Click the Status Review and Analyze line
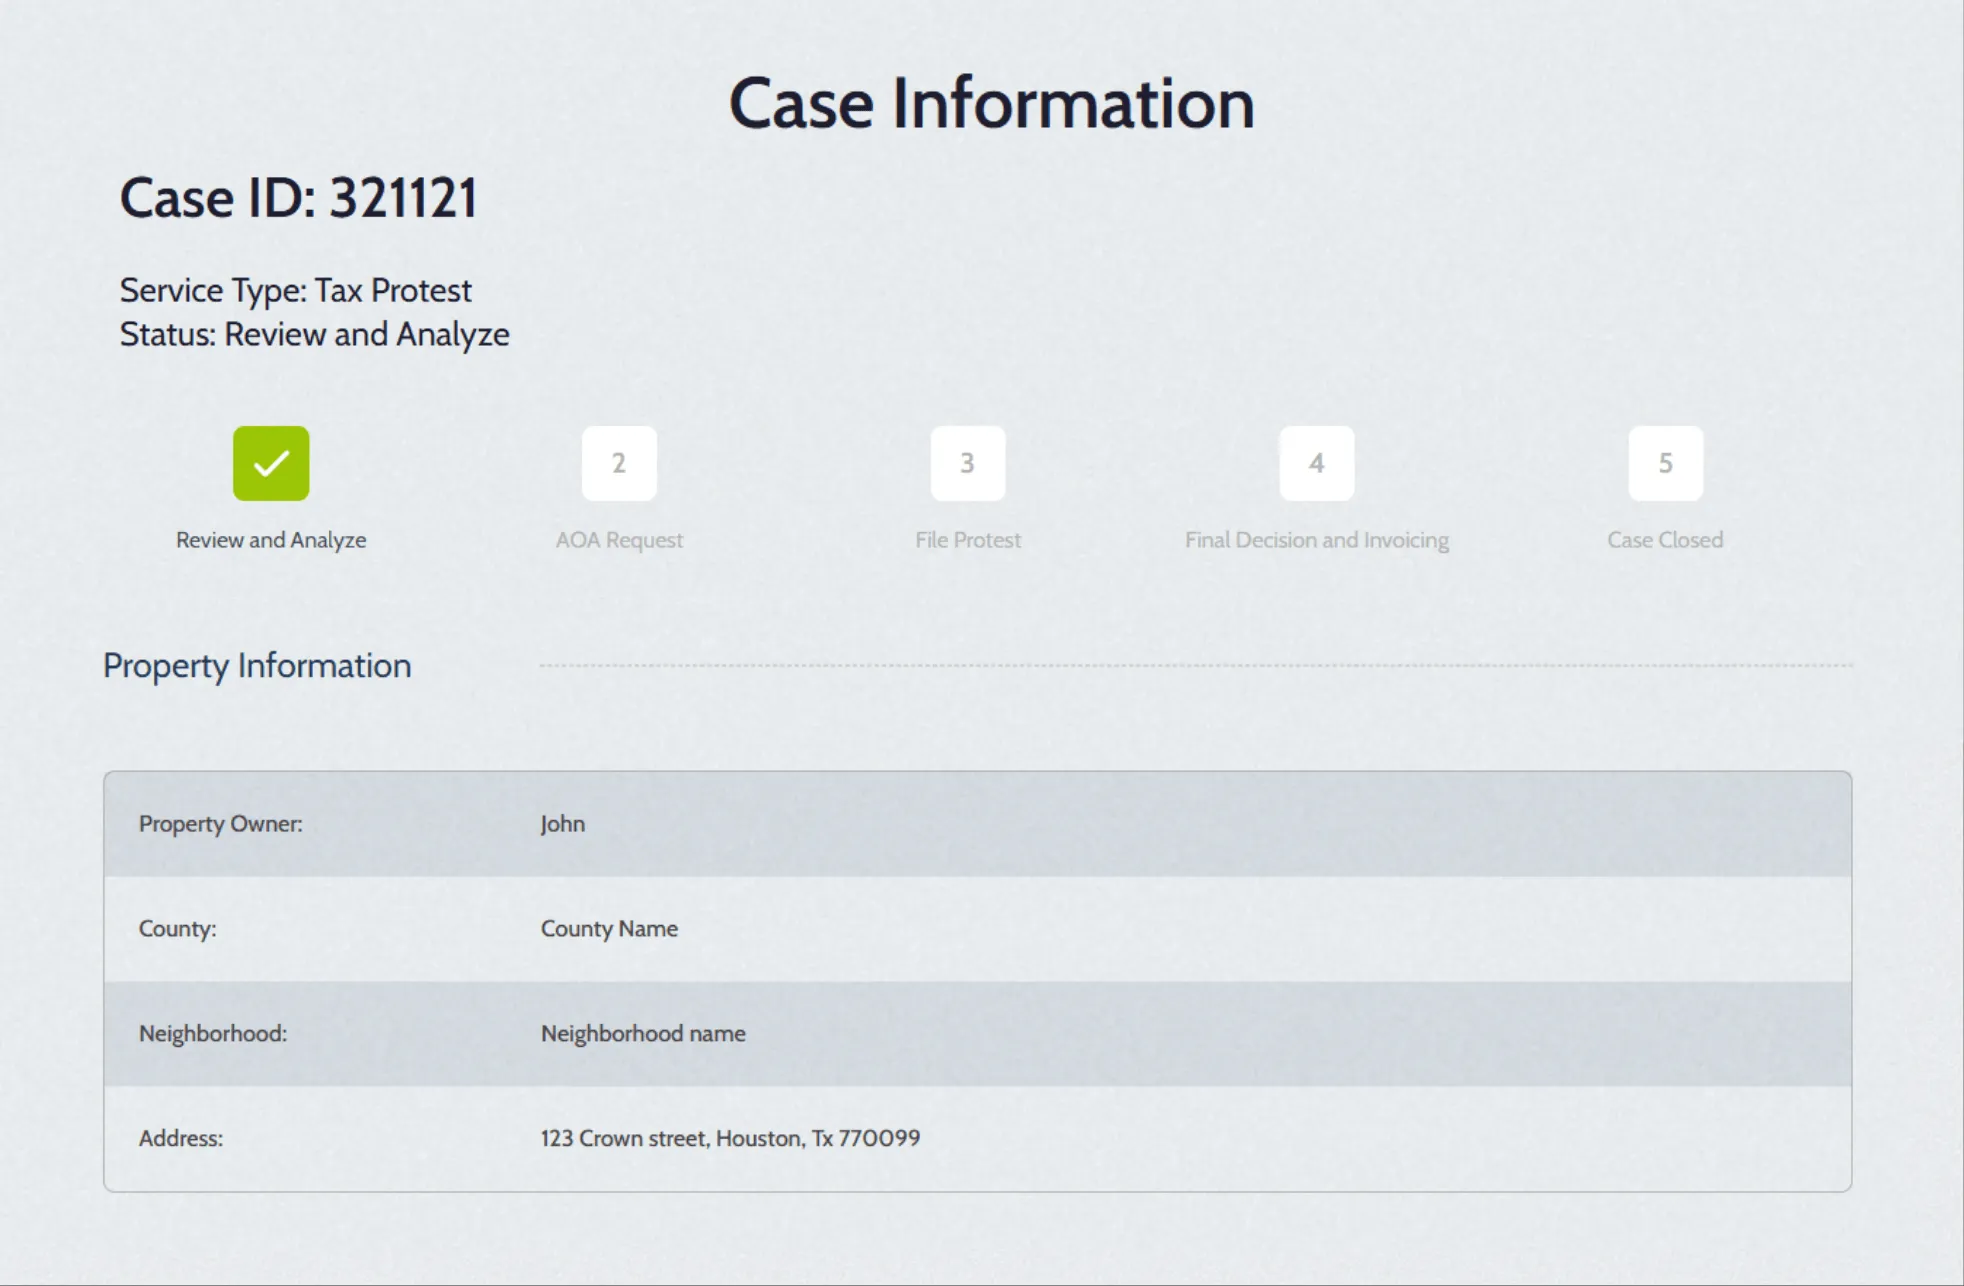This screenshot has height=1286, width=1964. [314, 334]
